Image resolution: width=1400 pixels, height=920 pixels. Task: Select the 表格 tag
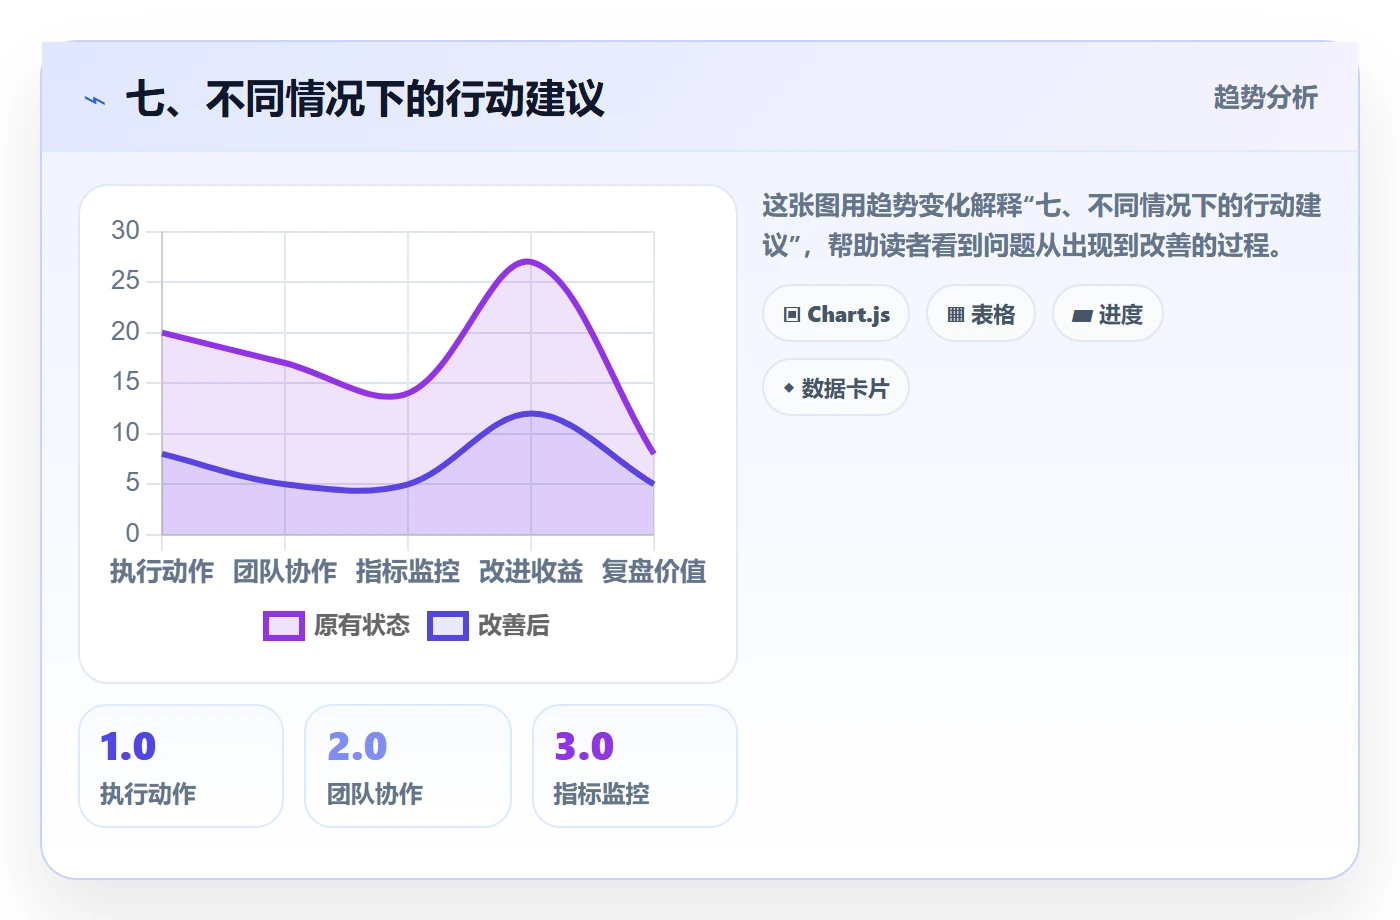click(x=981, y=314)
